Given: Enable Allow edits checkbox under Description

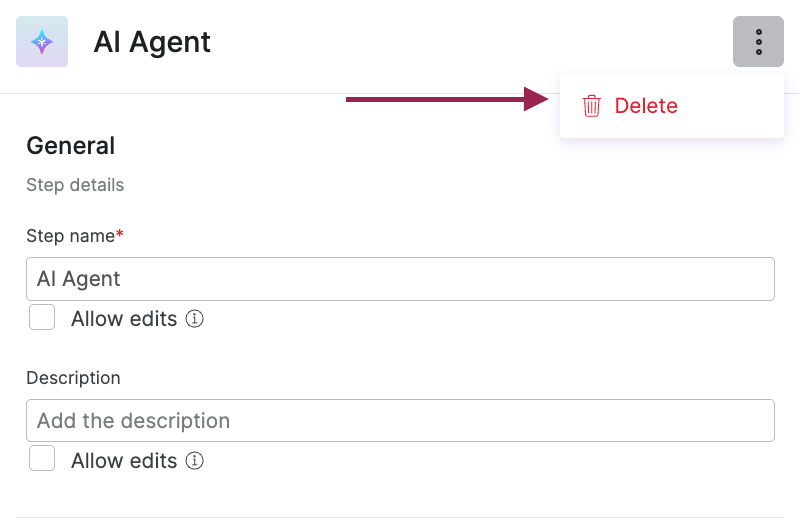Looking at the screenshot, I should 42,458.
